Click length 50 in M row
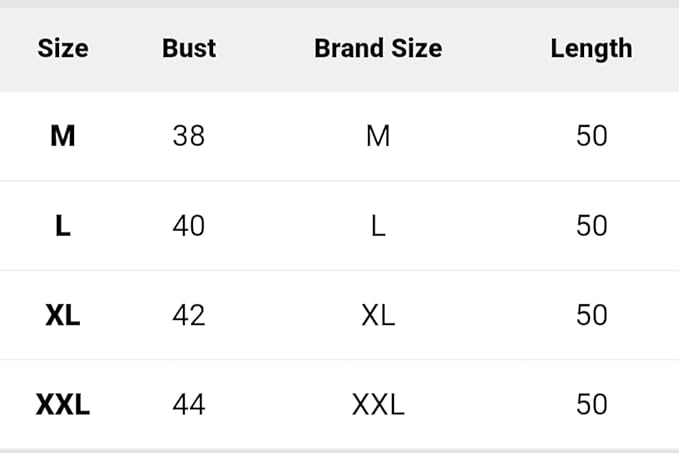Screen dimensions: 679x453 coord(591,136)
